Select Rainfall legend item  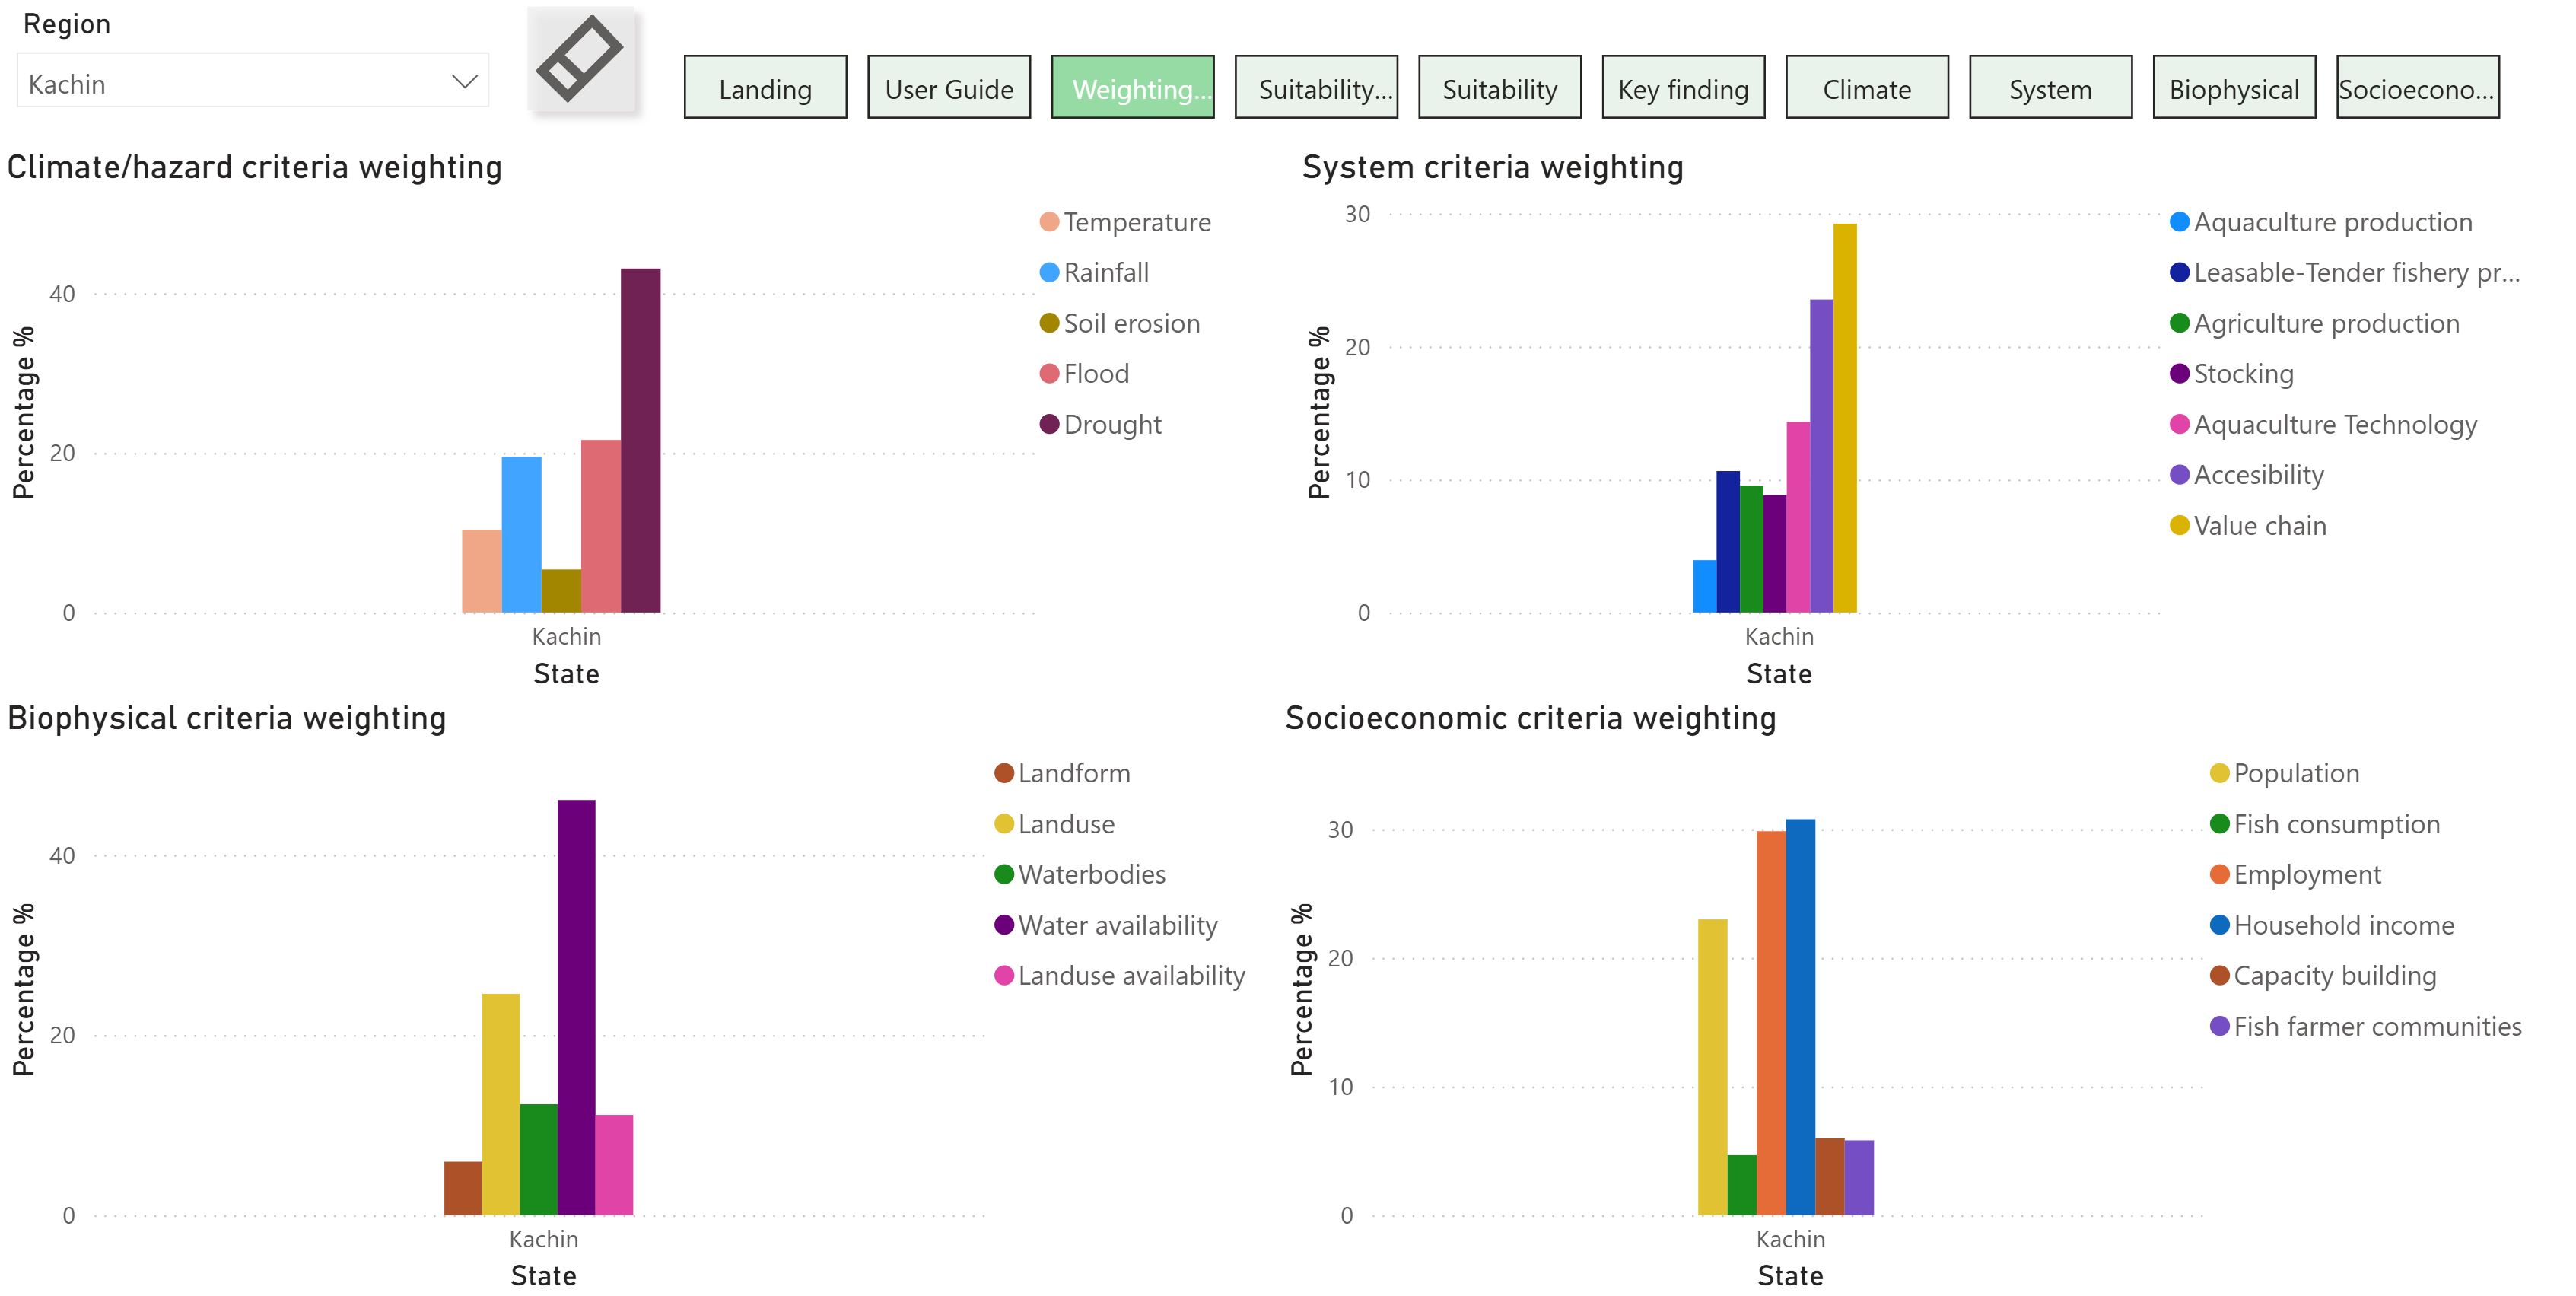1095,272
